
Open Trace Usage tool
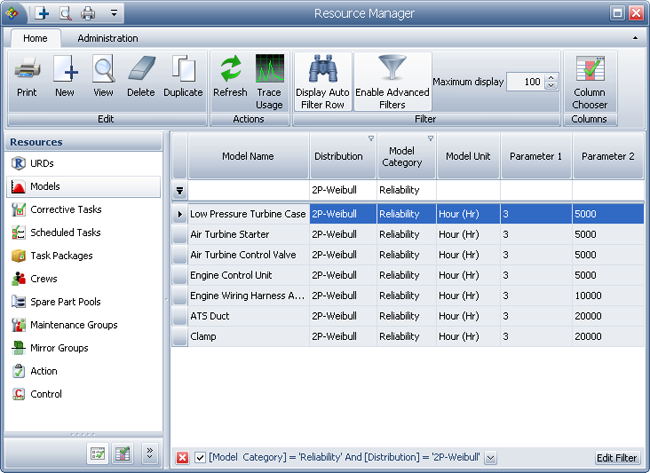(269, 77)
